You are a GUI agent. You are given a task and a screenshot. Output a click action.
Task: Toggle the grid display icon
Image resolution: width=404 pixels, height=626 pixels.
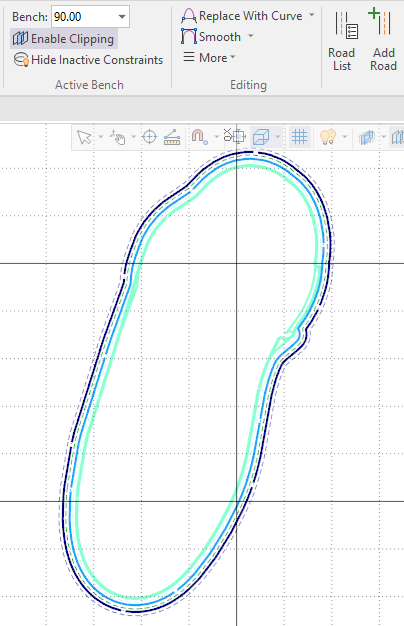tap(299, 137)
